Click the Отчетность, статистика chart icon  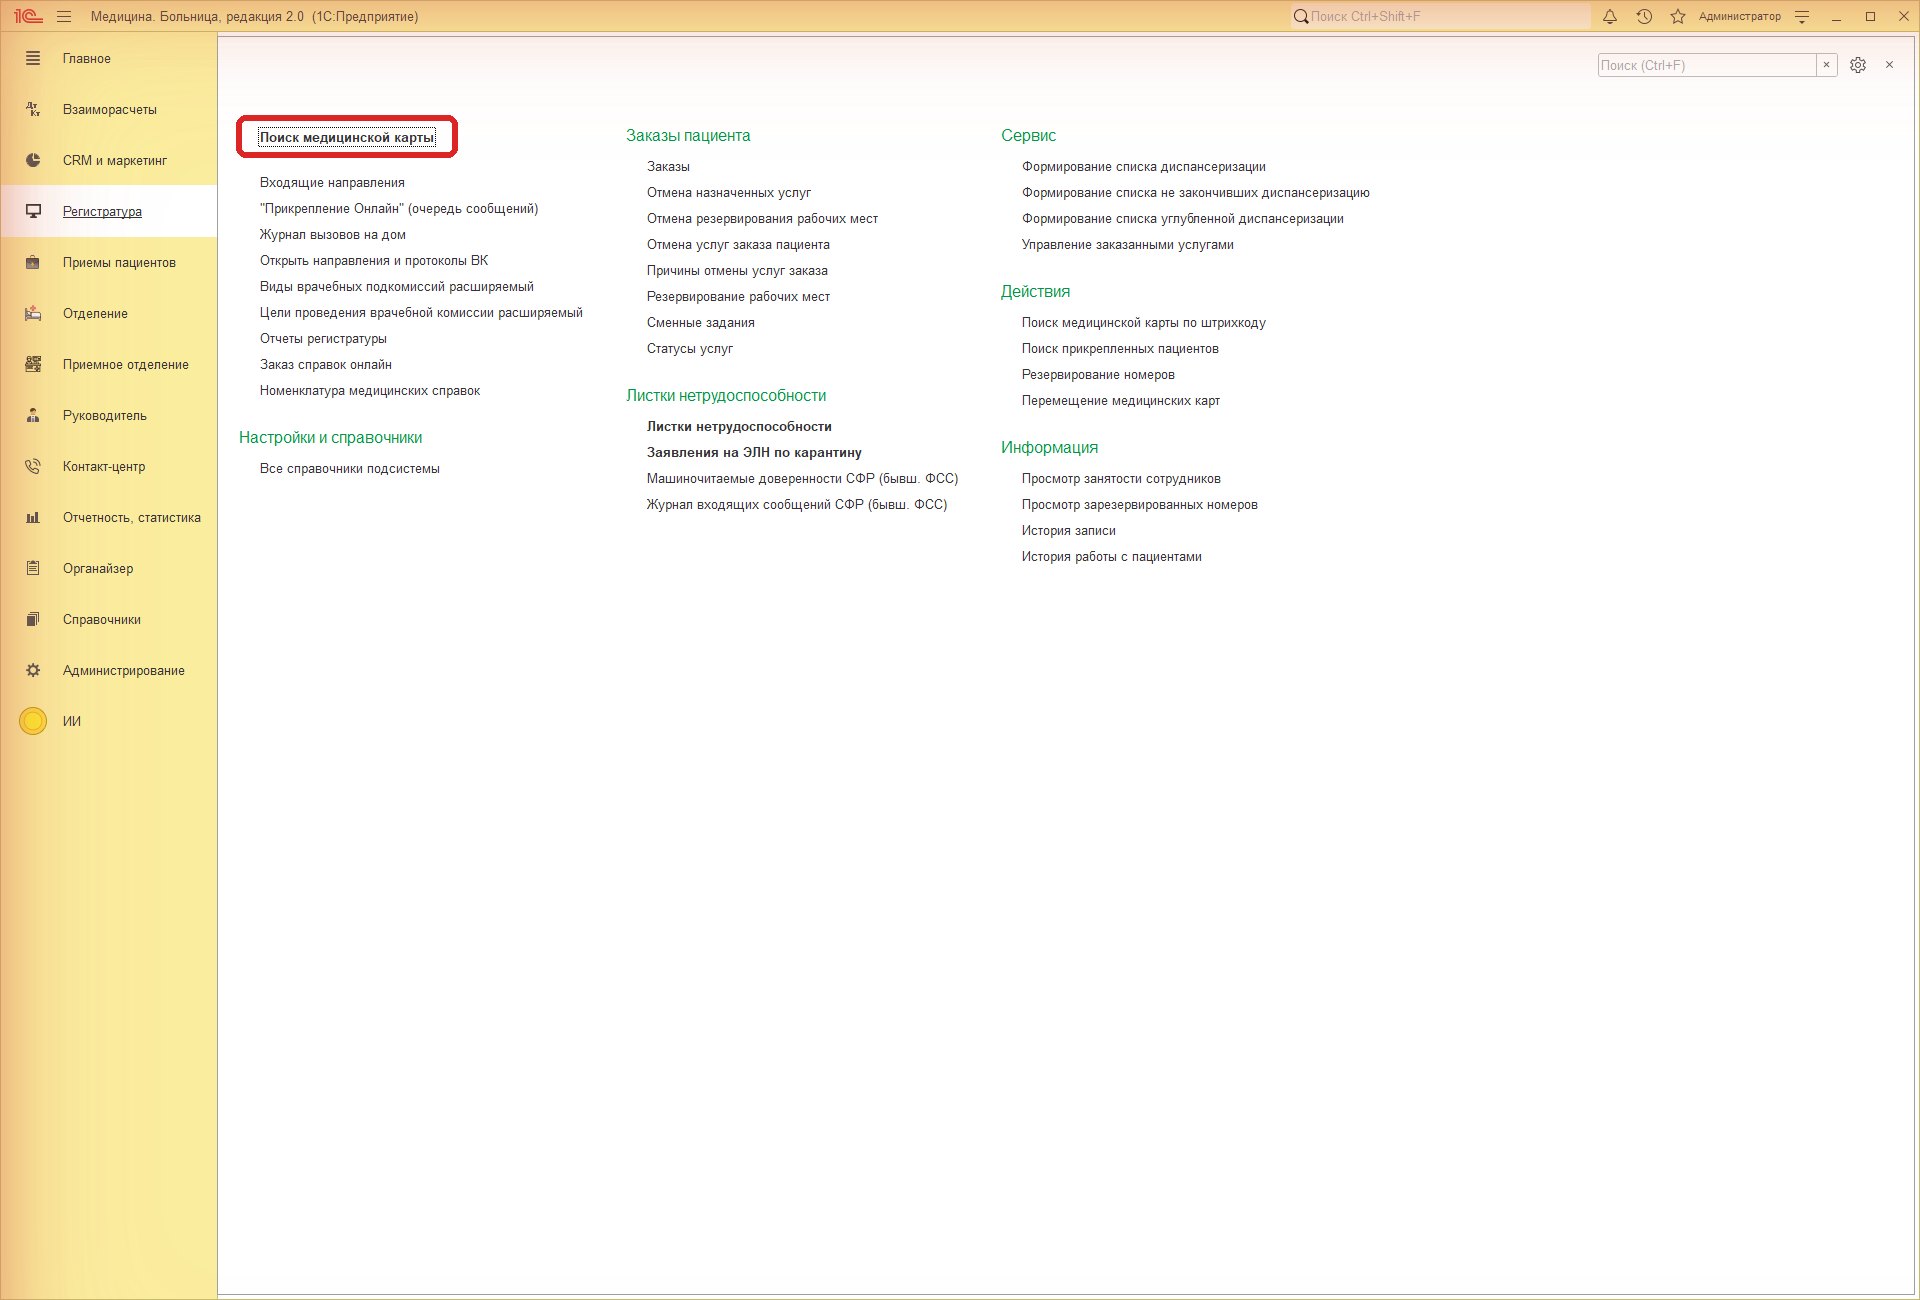pos(33,517)
